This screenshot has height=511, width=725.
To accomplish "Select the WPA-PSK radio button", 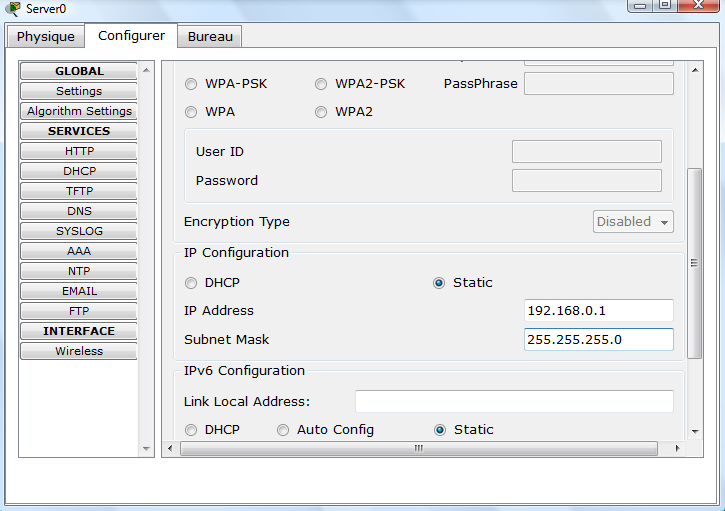I will click(191, 84).
